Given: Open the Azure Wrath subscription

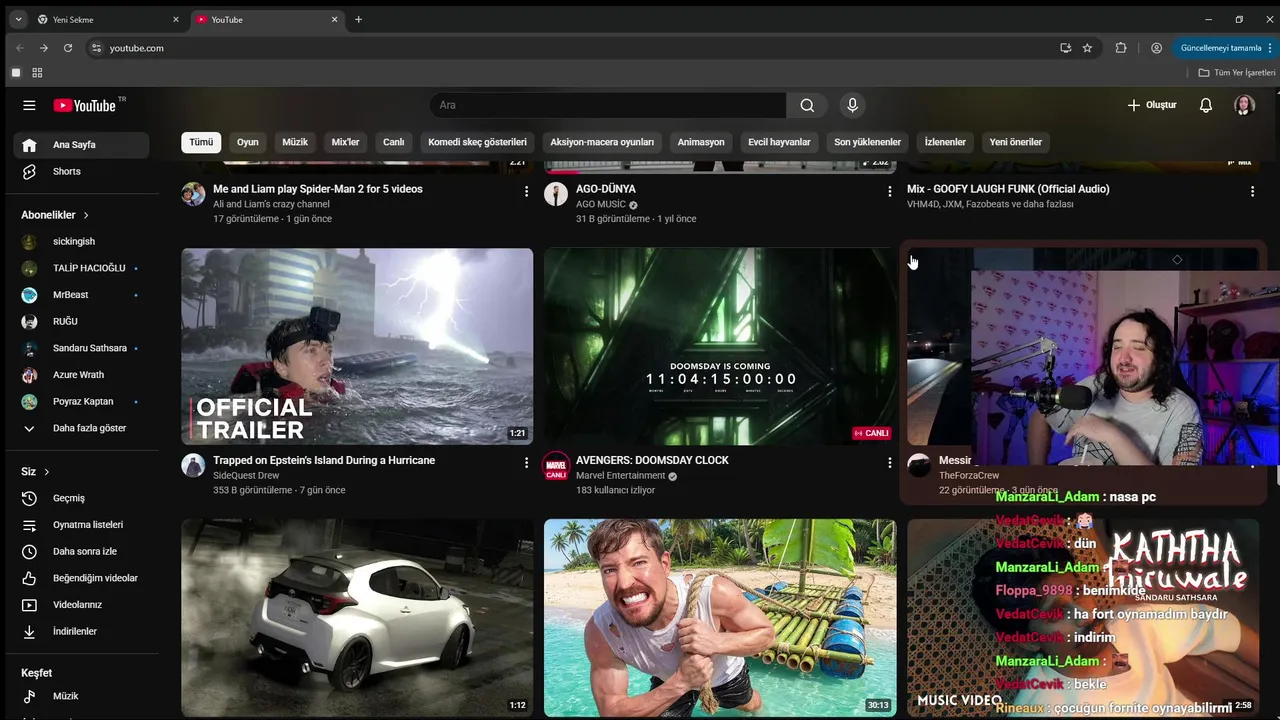Looking at the screenshot, I should [81, 375].
